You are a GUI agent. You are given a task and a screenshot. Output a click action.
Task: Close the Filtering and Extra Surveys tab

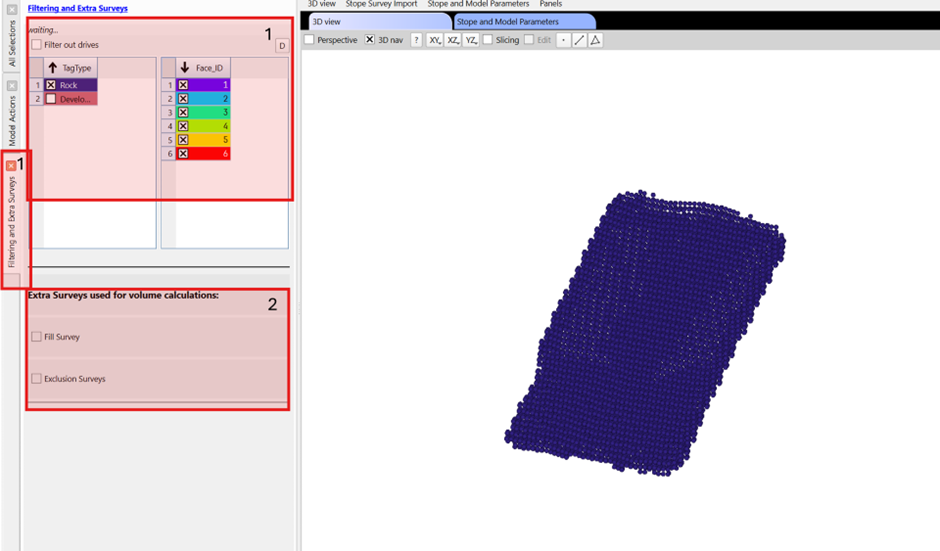coord(11,165)
